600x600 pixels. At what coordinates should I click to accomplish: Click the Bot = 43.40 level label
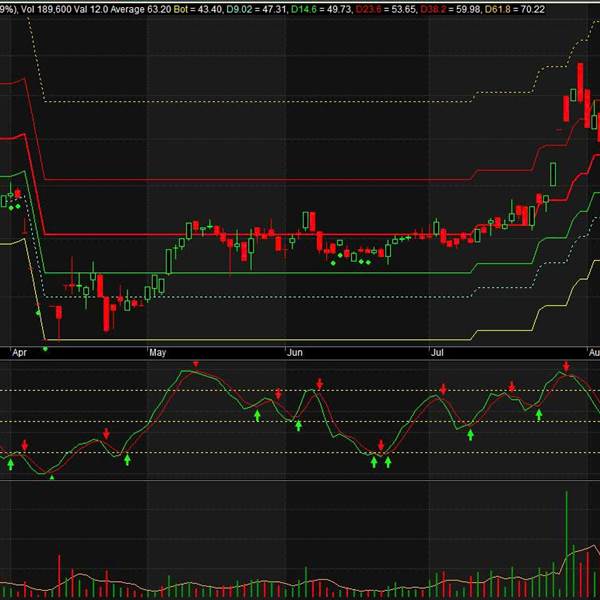pyautogui.click(x=198, y=9)
